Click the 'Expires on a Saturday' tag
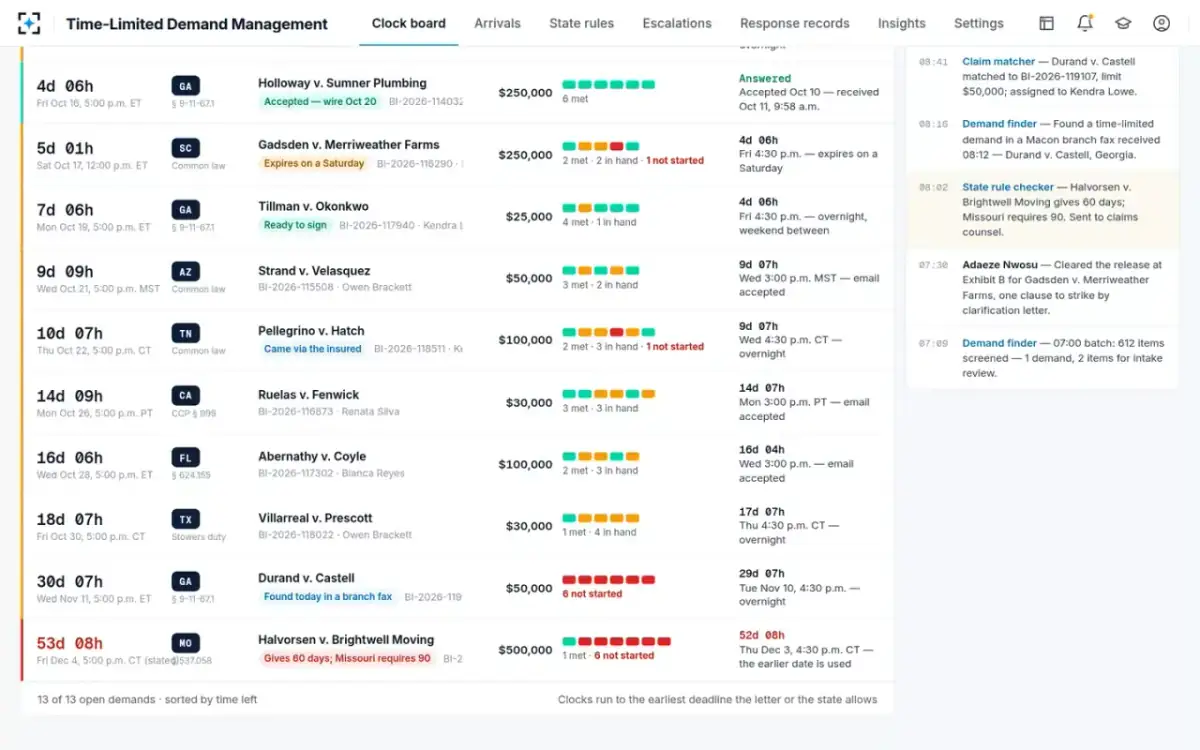 pos(314,163)
